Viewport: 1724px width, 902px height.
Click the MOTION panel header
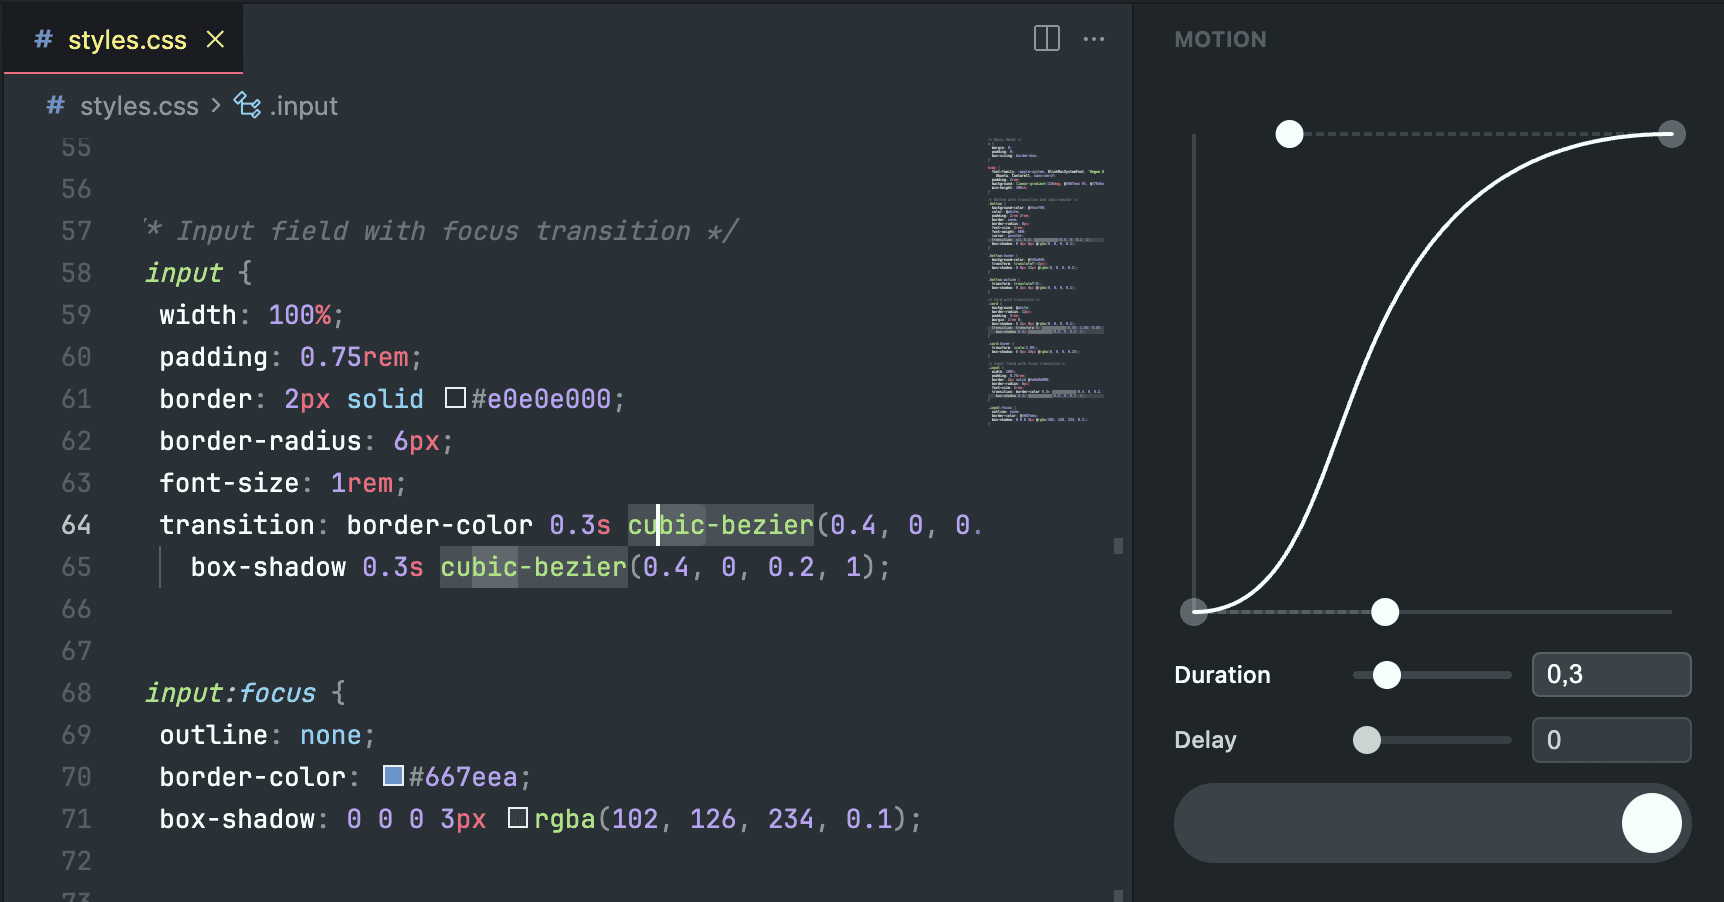[1220, 39]
